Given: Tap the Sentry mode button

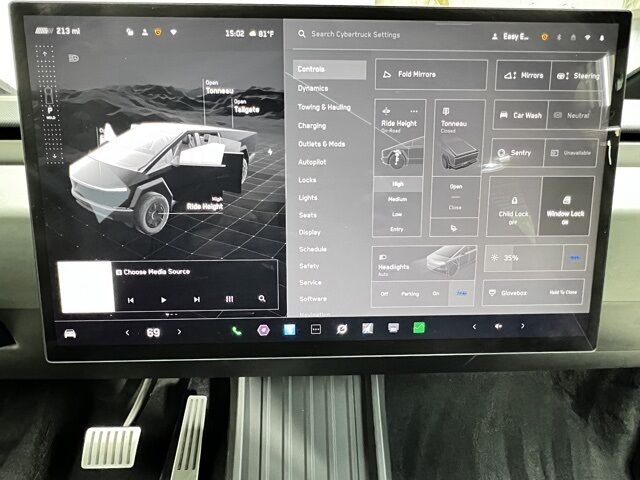Looking at the screenshot, I should coord(515,153).
